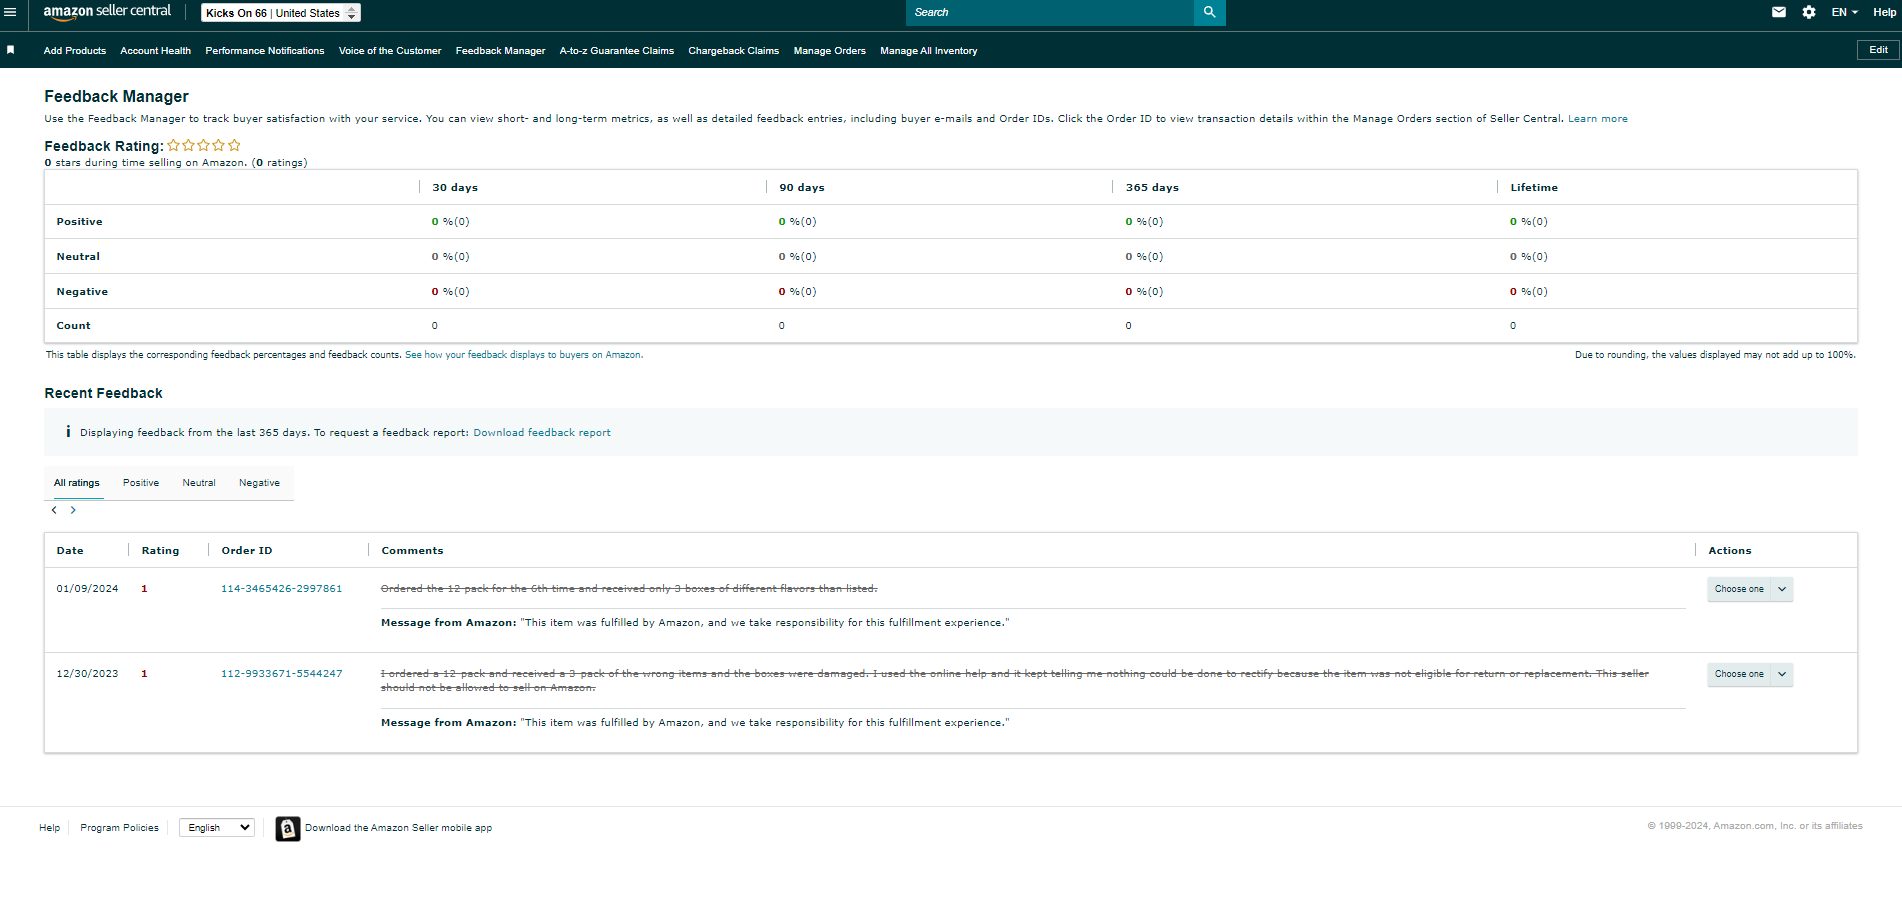Go to next feedback page arrow
The height and width of the screenshot is (903, 1902).
[x=73, y=510]
